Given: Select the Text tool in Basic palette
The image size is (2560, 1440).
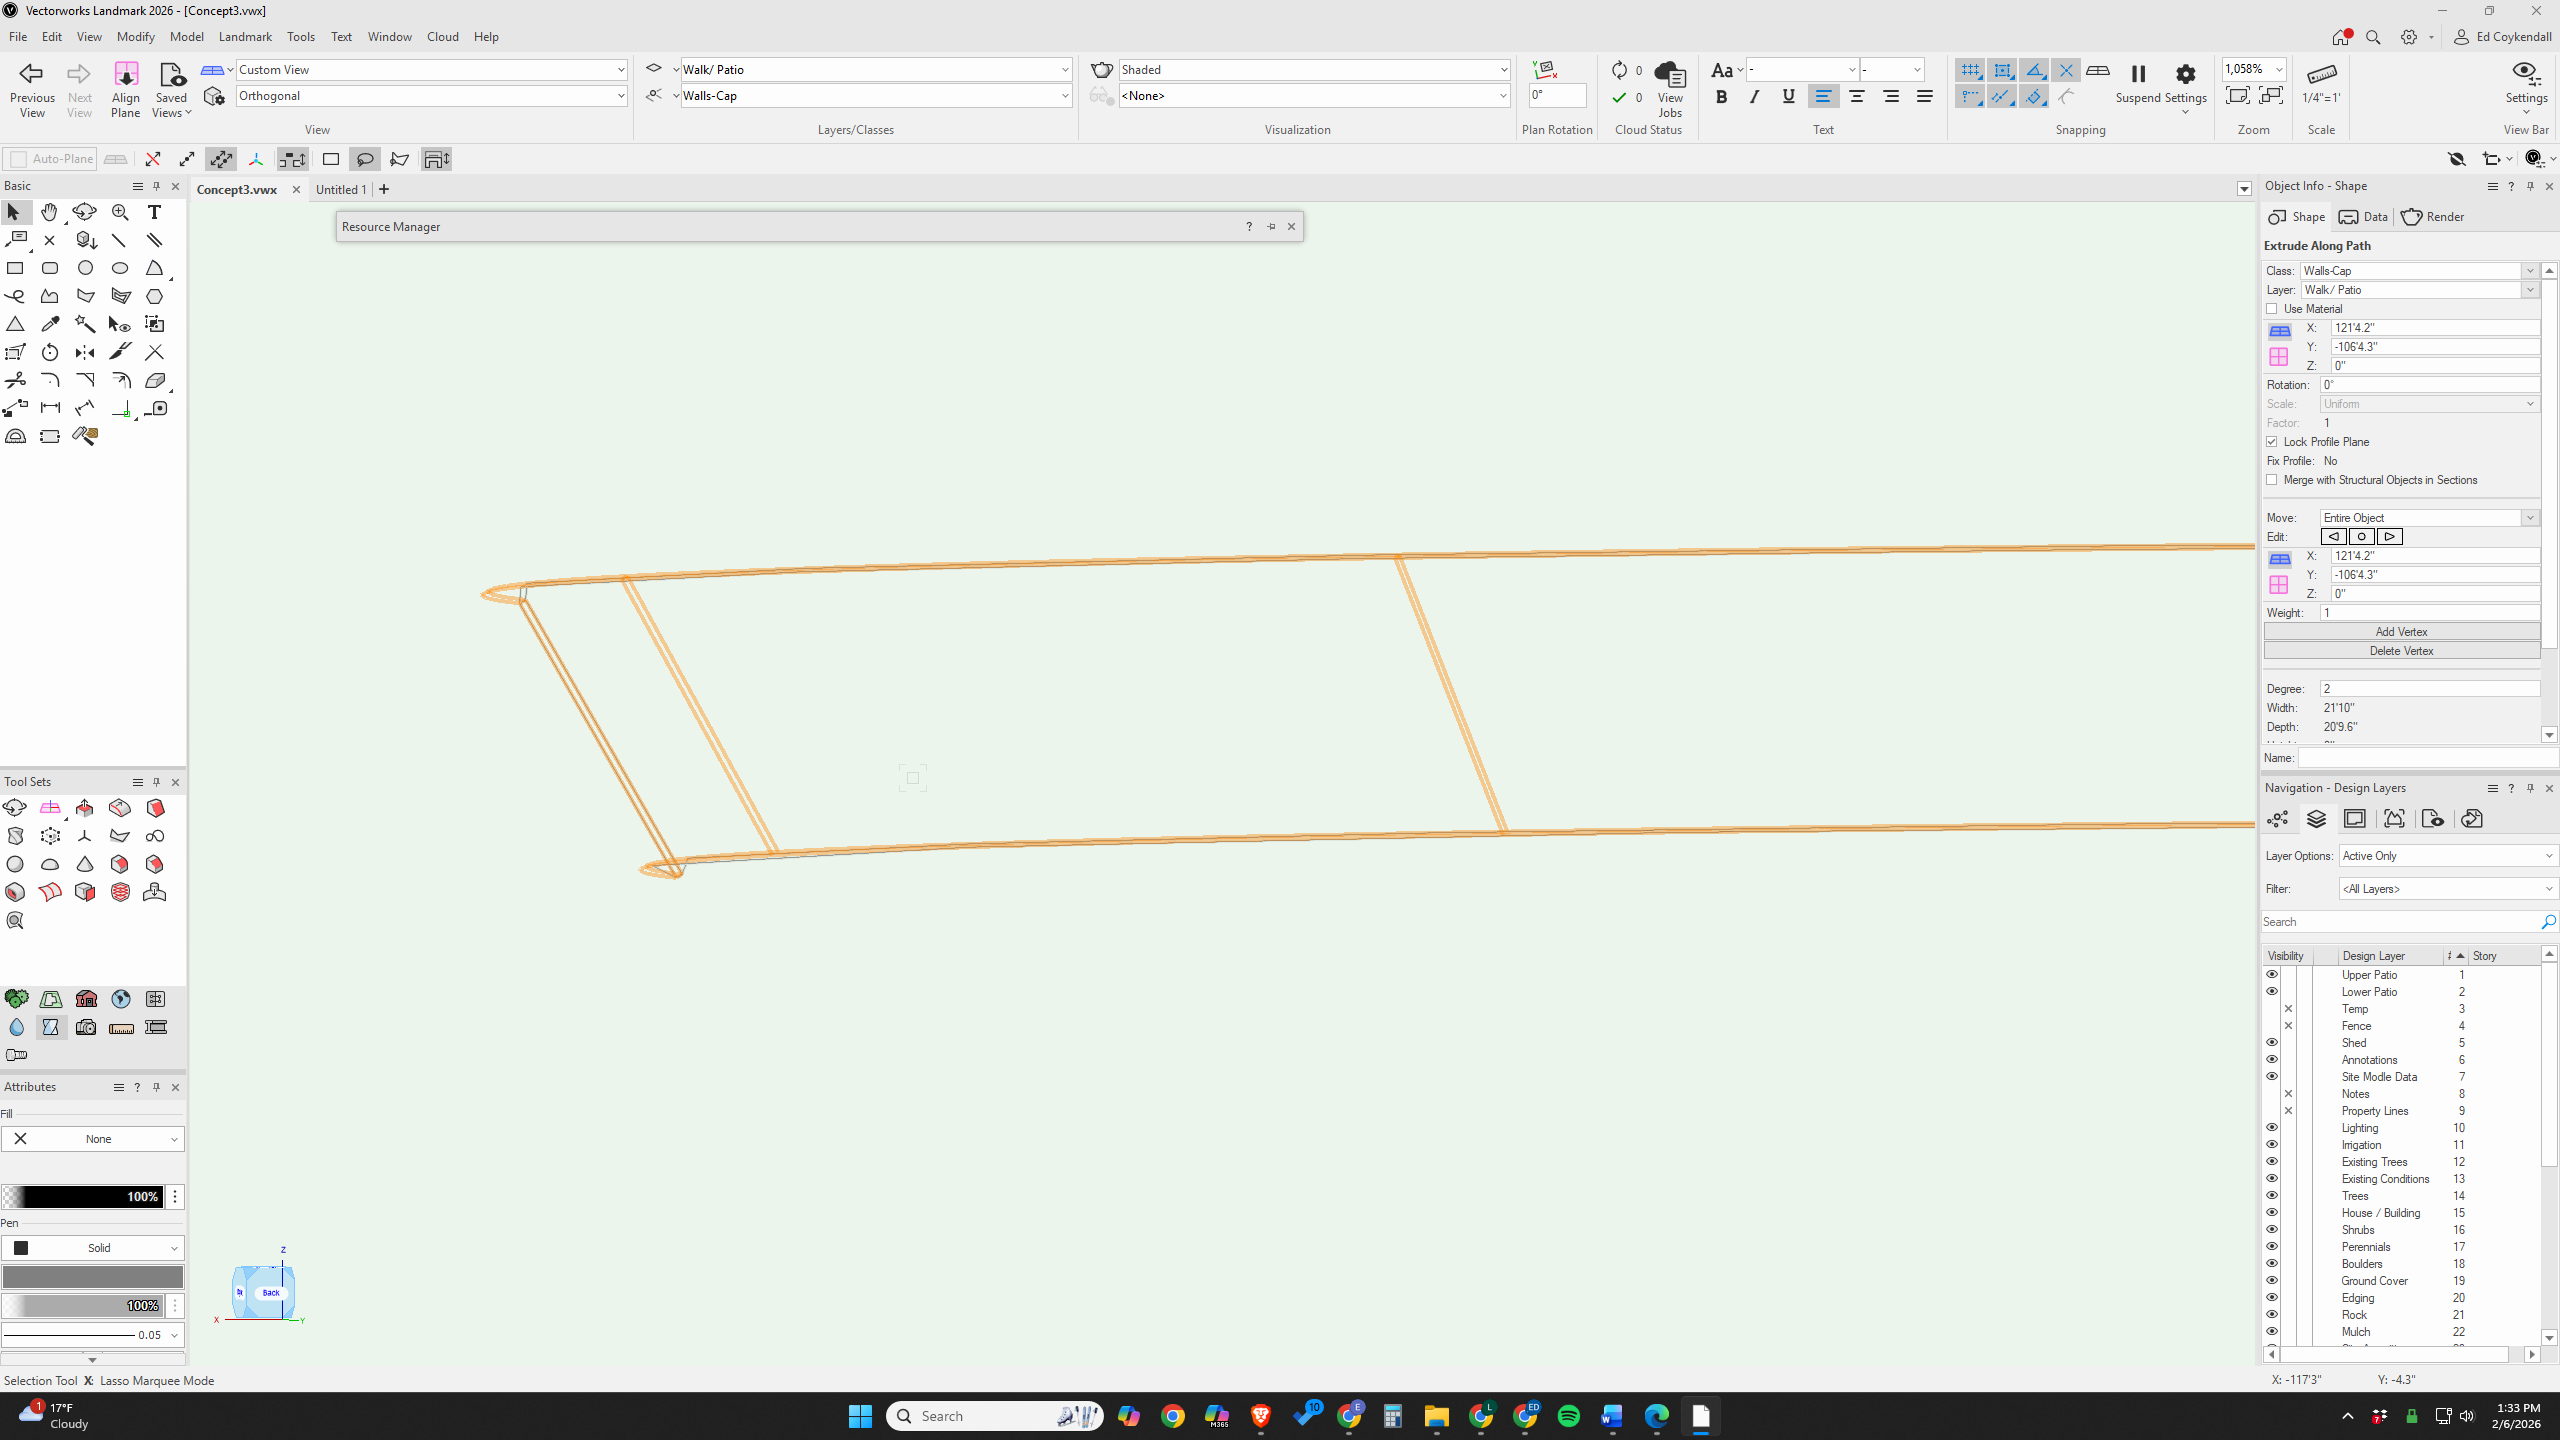Looking at the screenshot, I should point(154,212).
